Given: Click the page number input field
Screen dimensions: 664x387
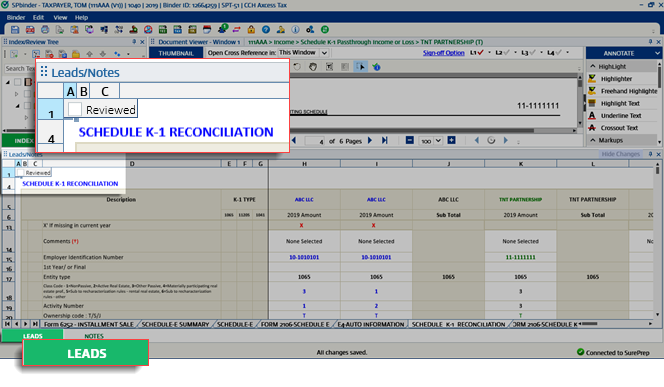Looking at the screenshot, I should coord(314,141).
